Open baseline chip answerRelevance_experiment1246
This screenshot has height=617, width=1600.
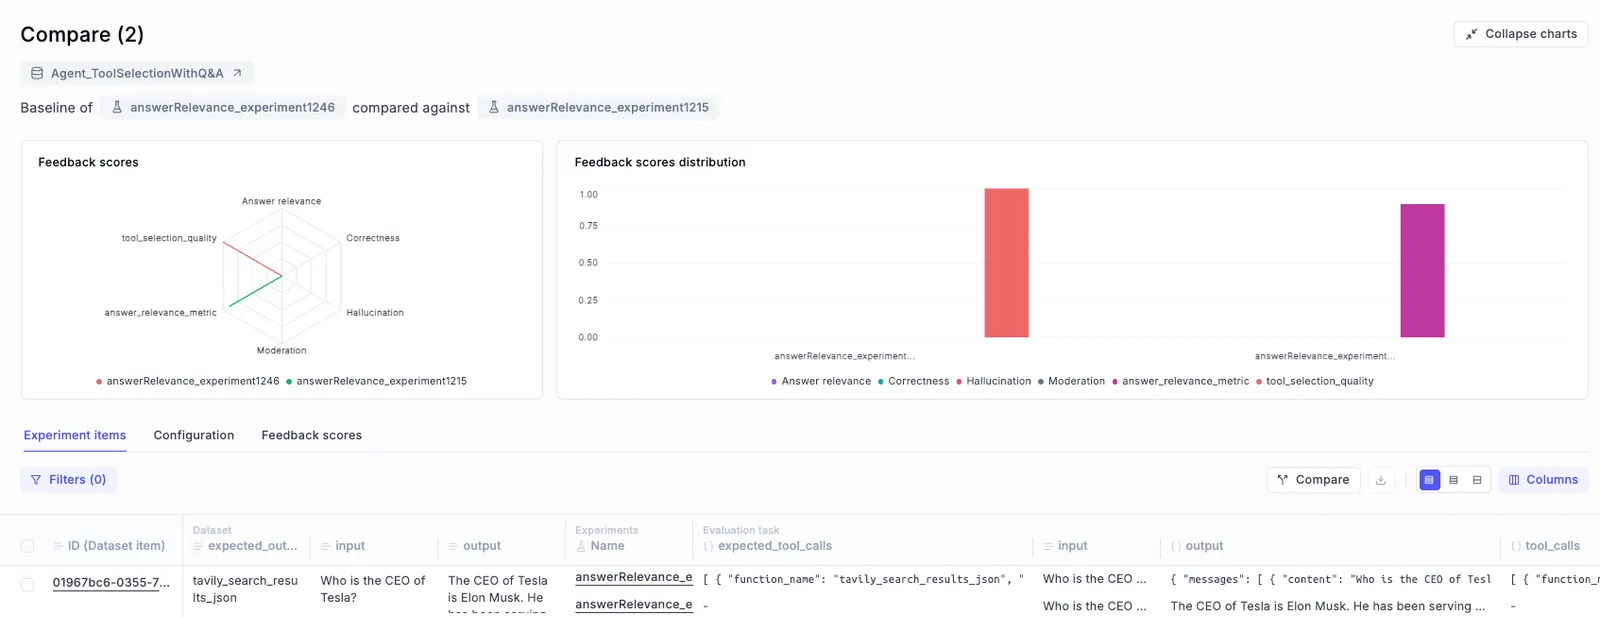223,107
